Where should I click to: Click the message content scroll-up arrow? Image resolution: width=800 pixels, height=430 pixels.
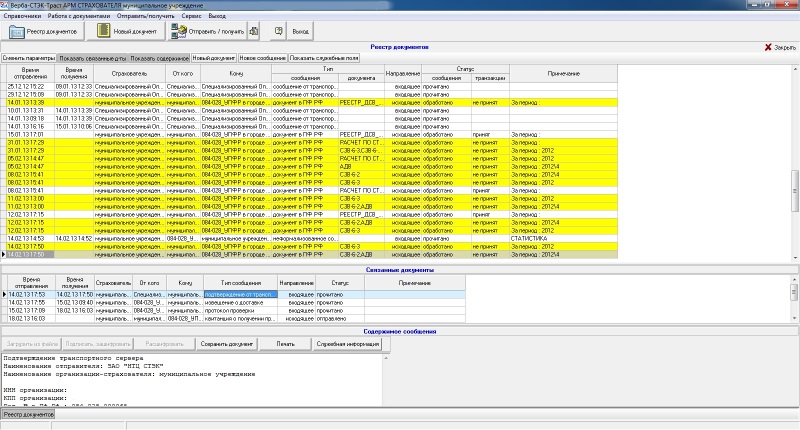[386, 358]
